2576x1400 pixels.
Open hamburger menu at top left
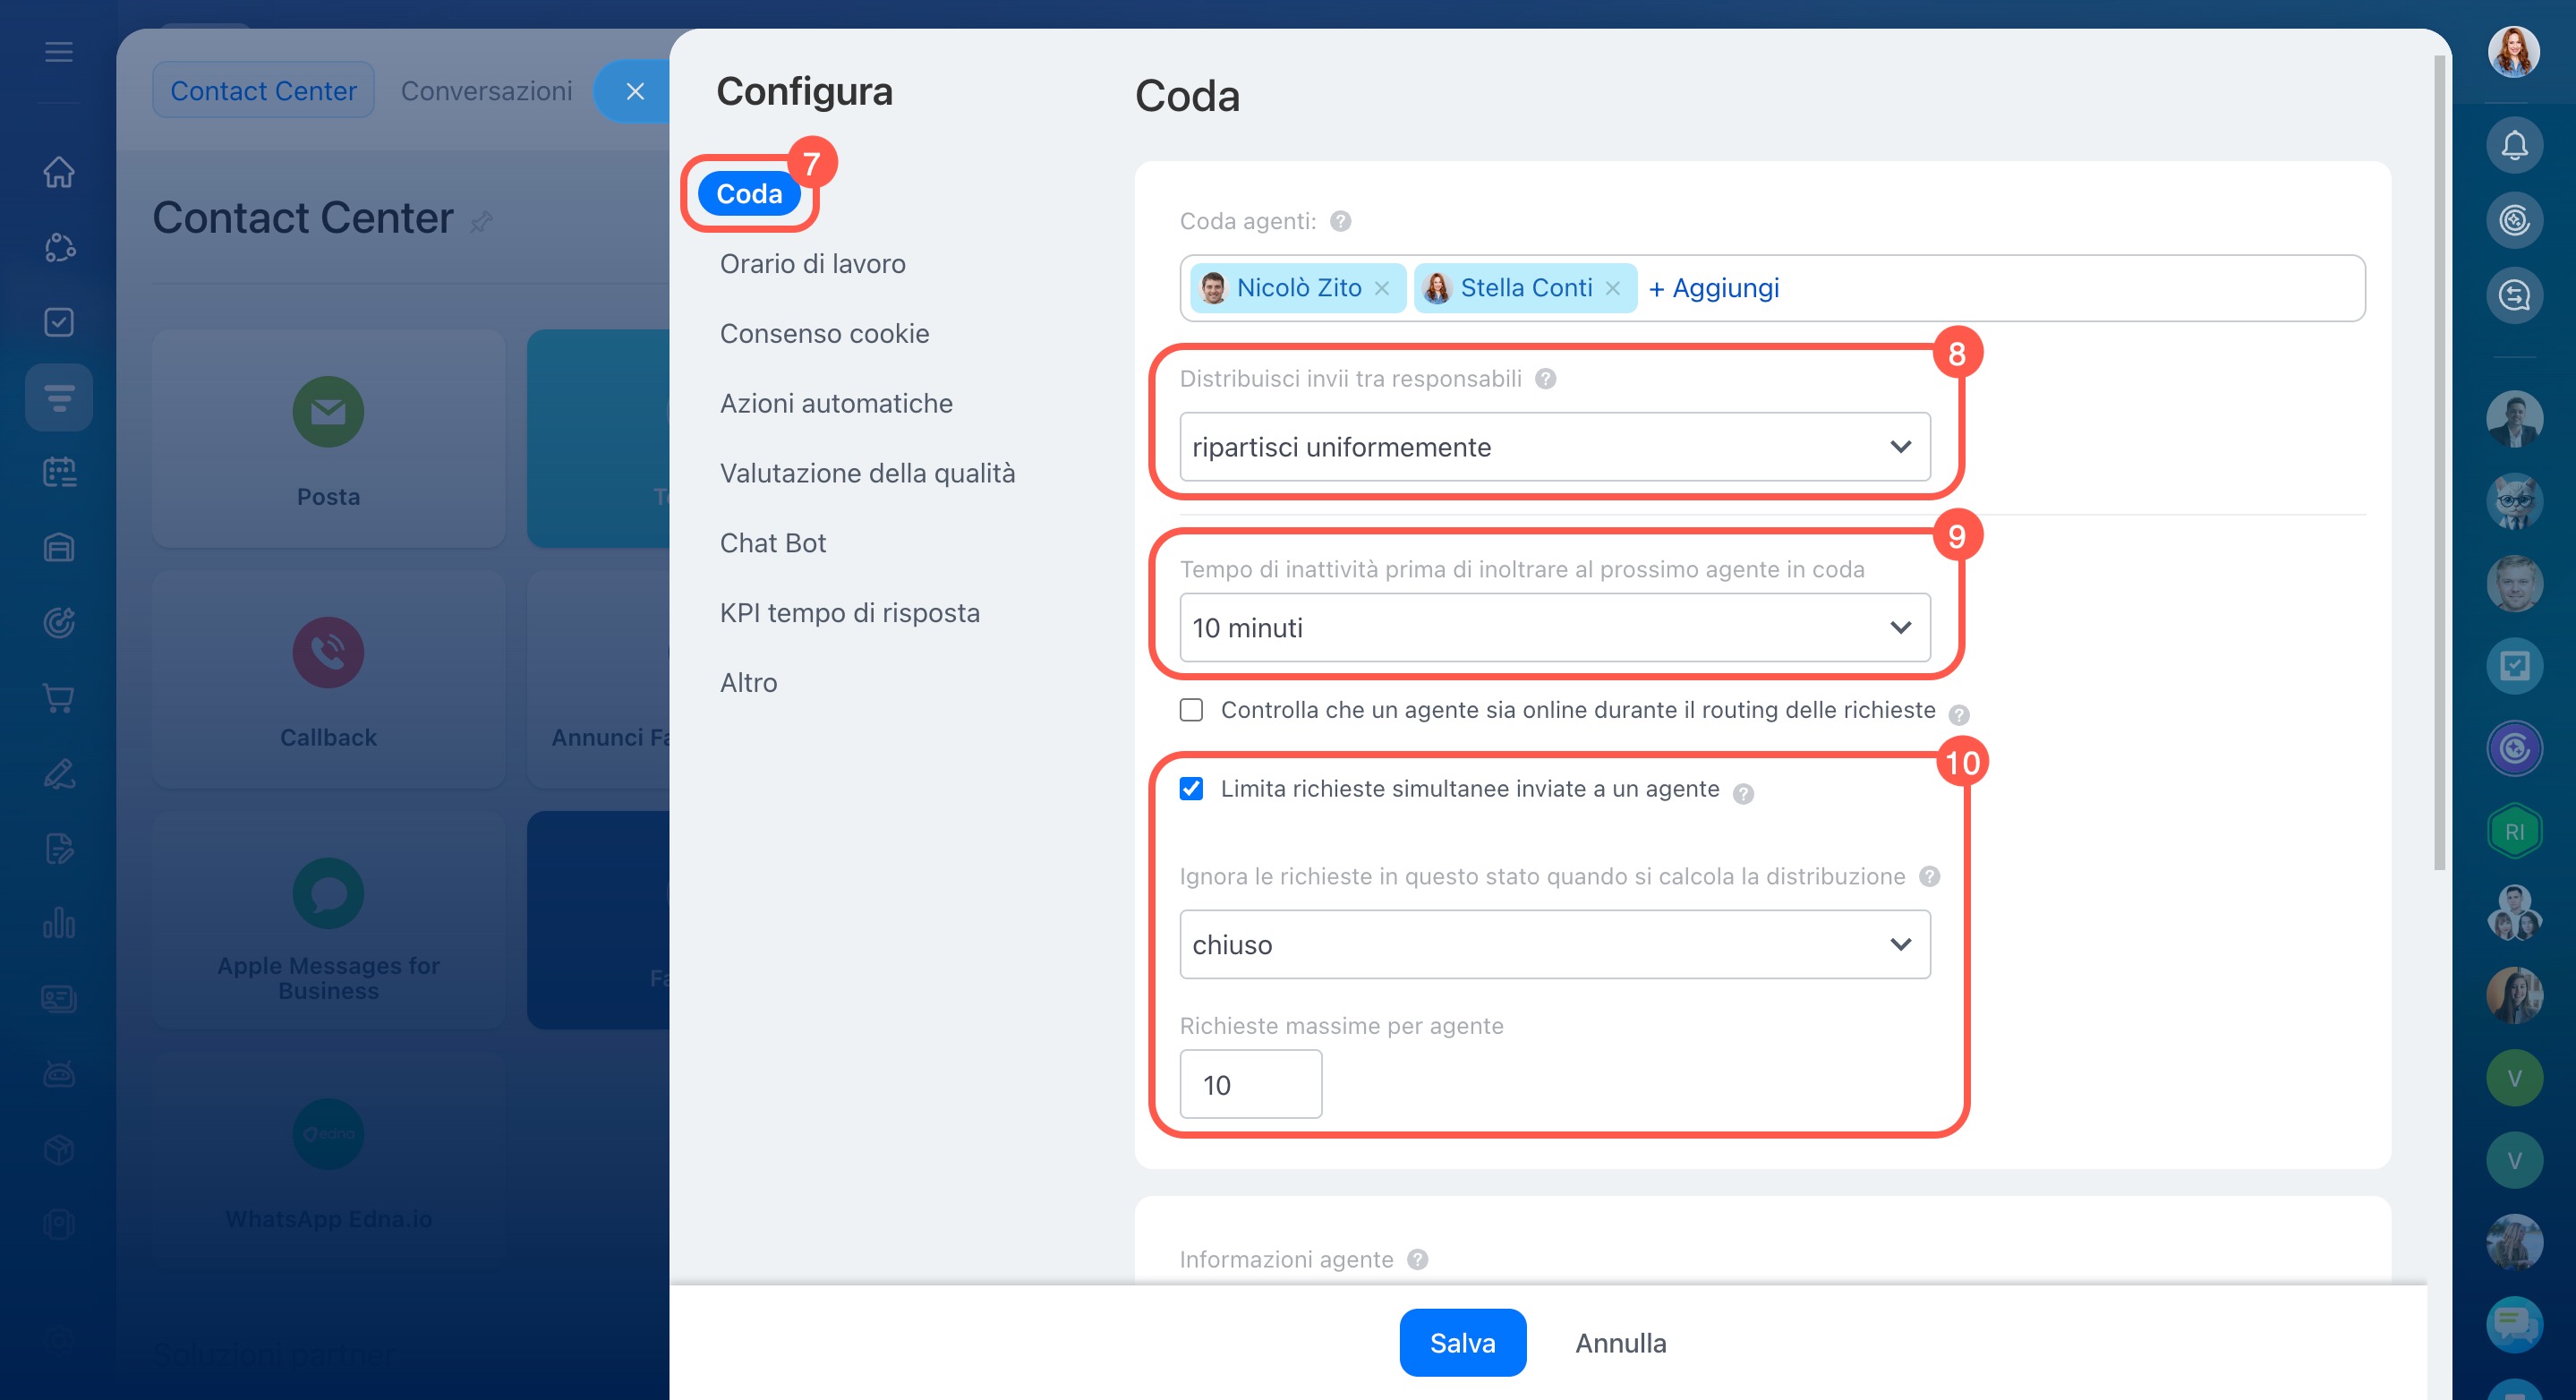click(x=59, y=52)
